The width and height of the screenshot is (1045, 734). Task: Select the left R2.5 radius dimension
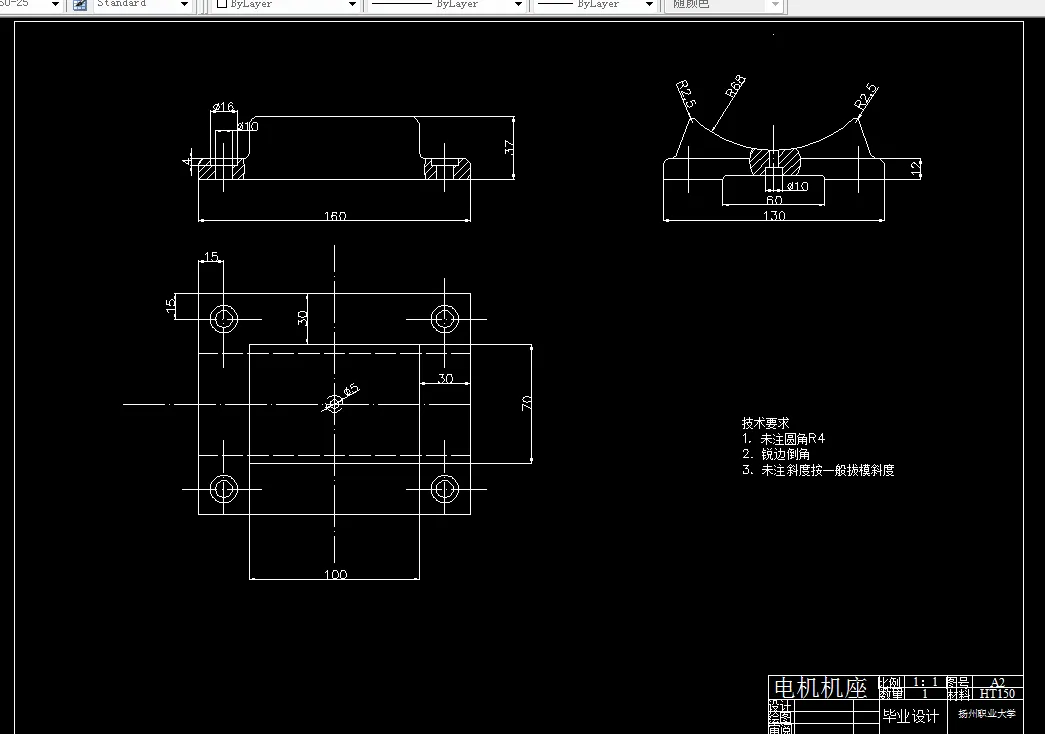click(686, 94)
